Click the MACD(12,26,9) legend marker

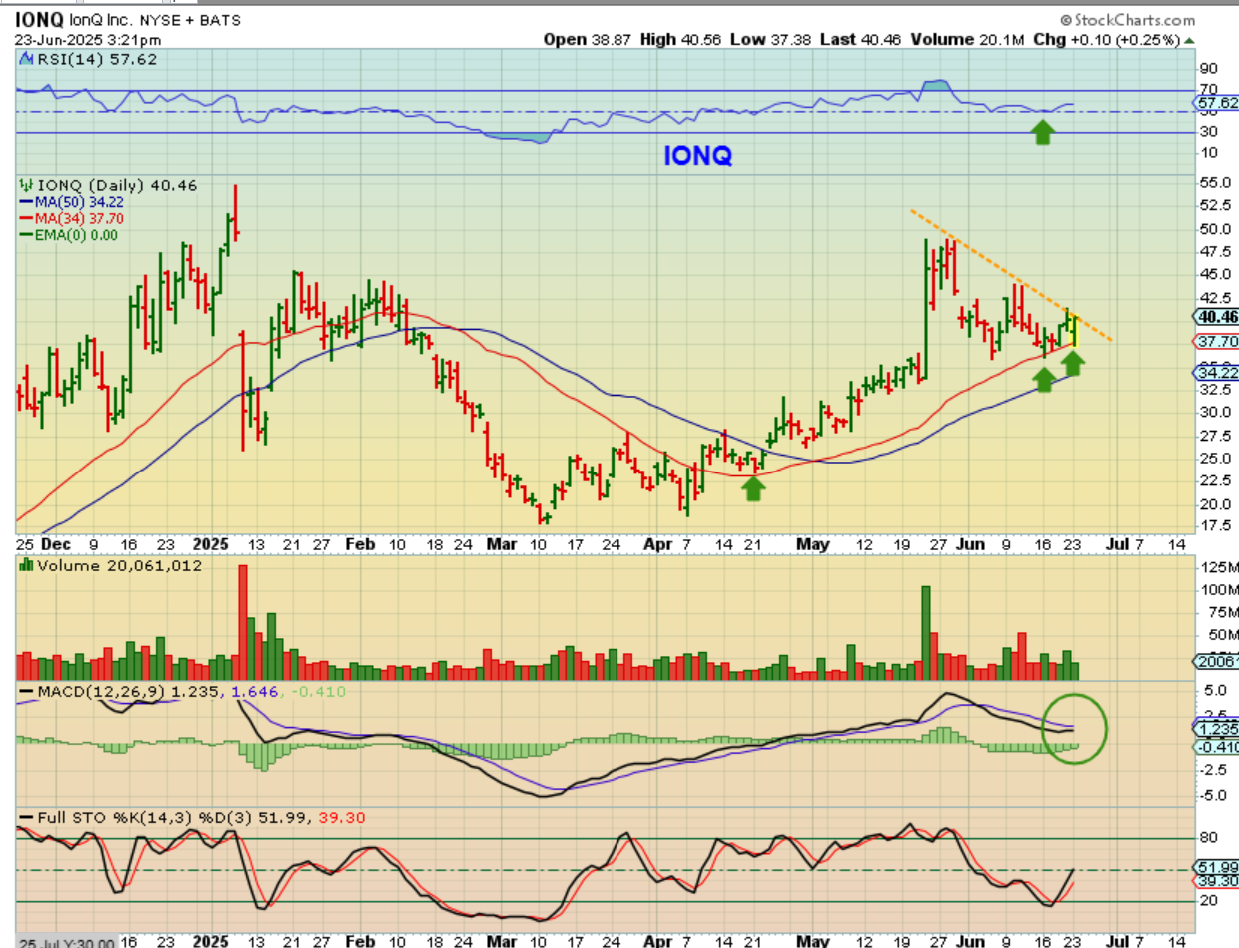[25, 692]
